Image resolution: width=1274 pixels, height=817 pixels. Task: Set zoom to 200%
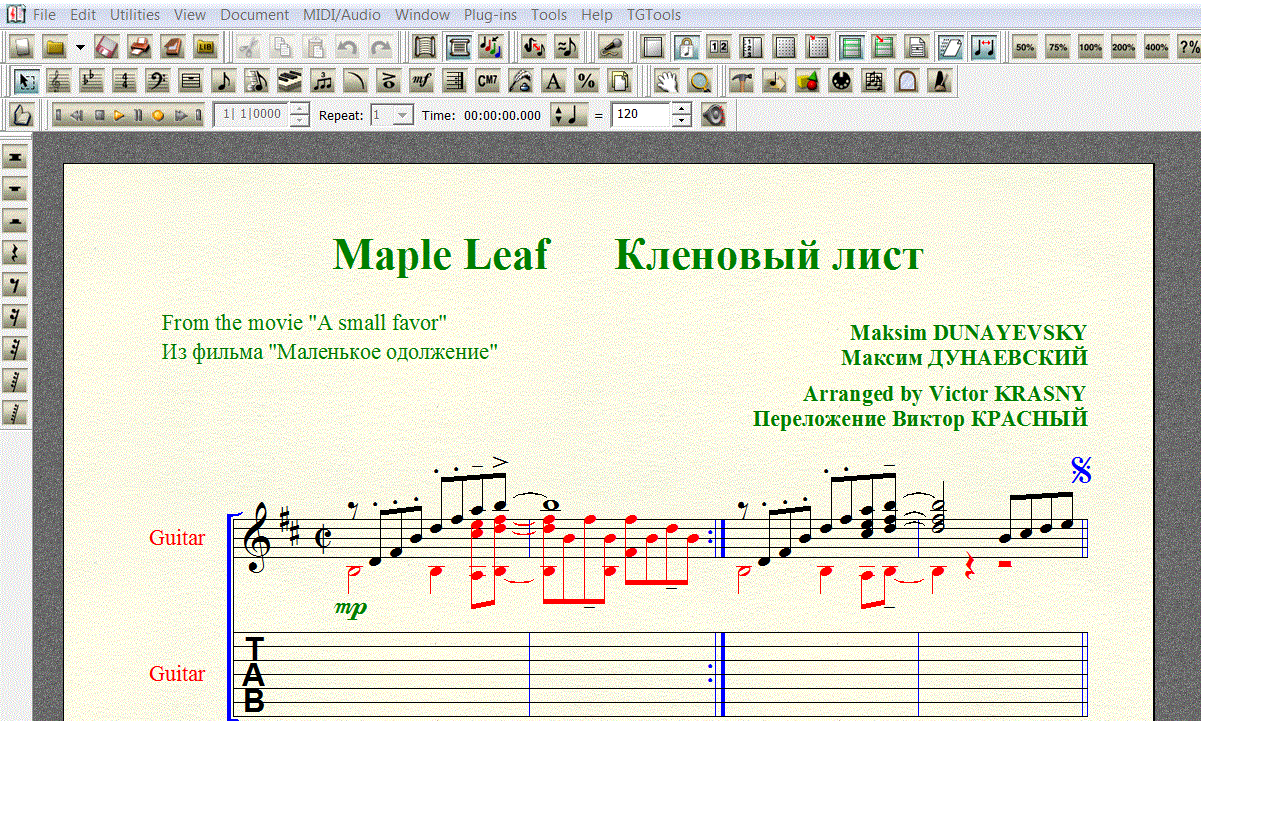pos(1123,47)
